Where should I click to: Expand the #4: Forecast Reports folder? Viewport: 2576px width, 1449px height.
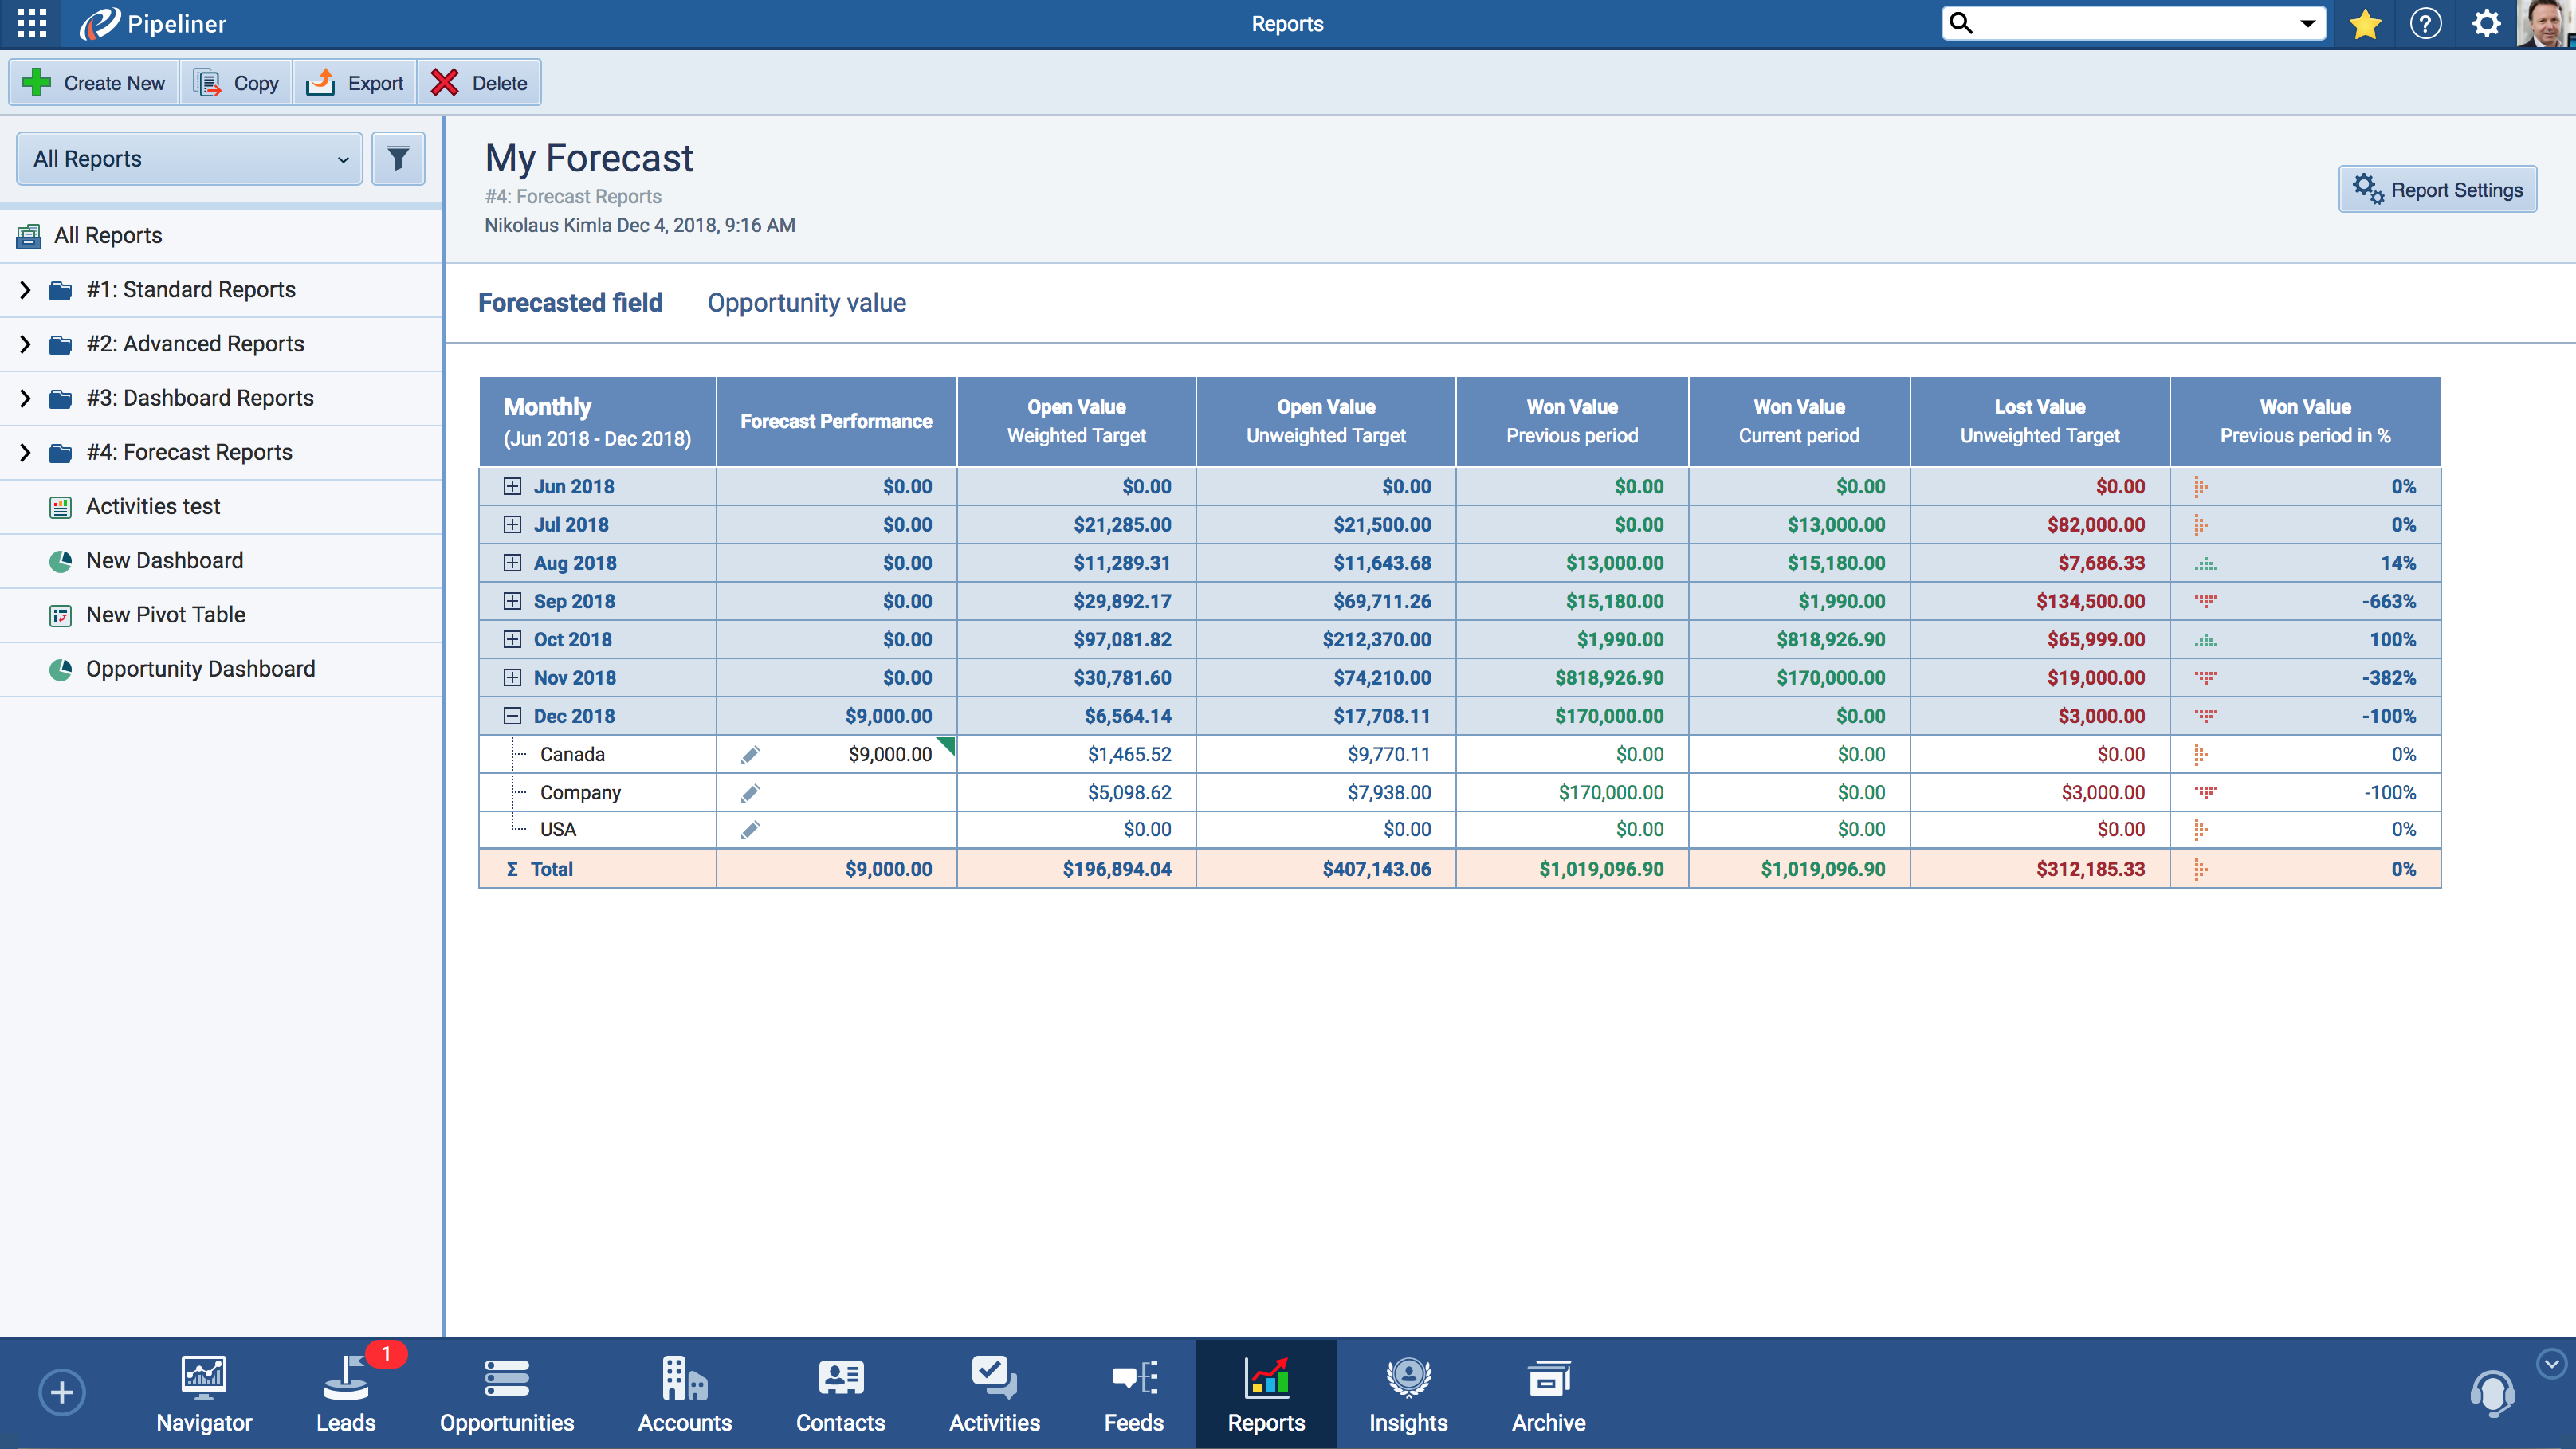click(x=25, y=452)
